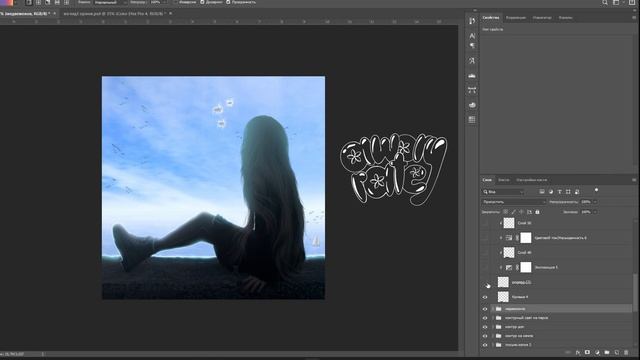This screenshot has height=360, width=640.
Task: Close the second document tab
Action: pyautogui.click(x=171, y=13)
